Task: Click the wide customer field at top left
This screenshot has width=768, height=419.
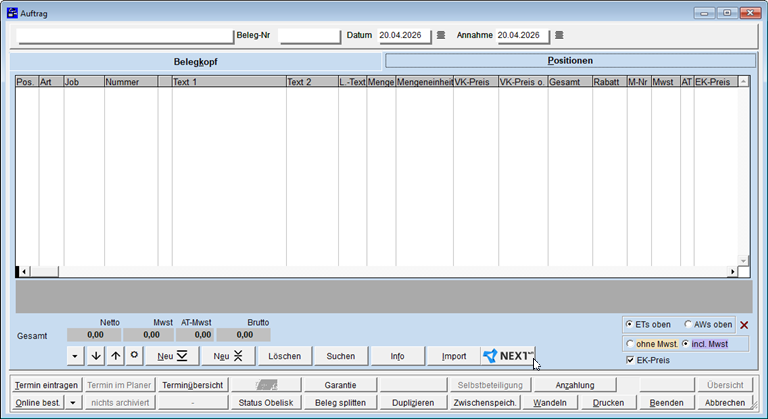Action: (125, 36)
